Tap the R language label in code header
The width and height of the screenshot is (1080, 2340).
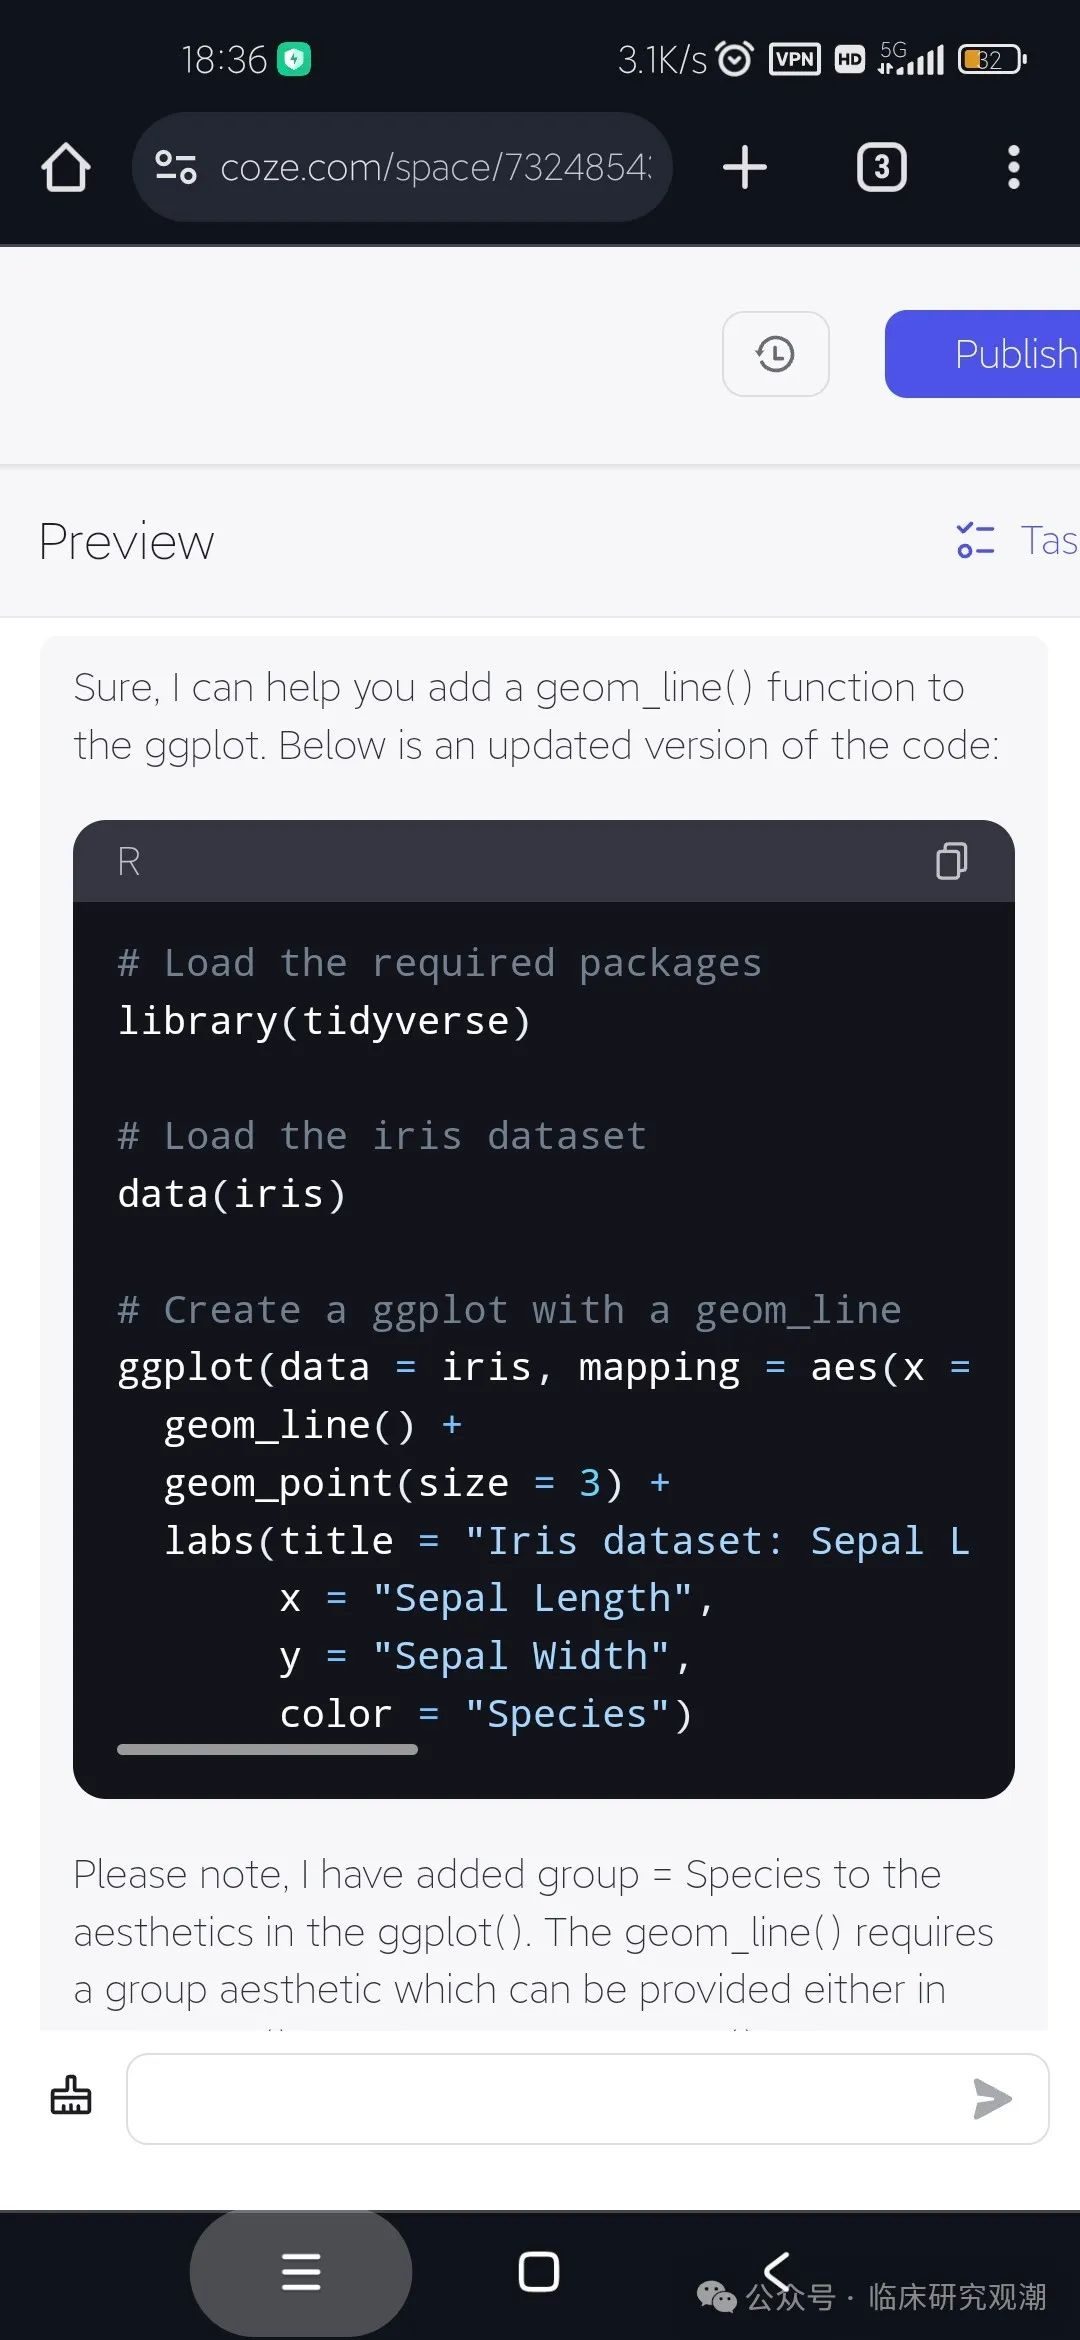[x=129, y=861]
